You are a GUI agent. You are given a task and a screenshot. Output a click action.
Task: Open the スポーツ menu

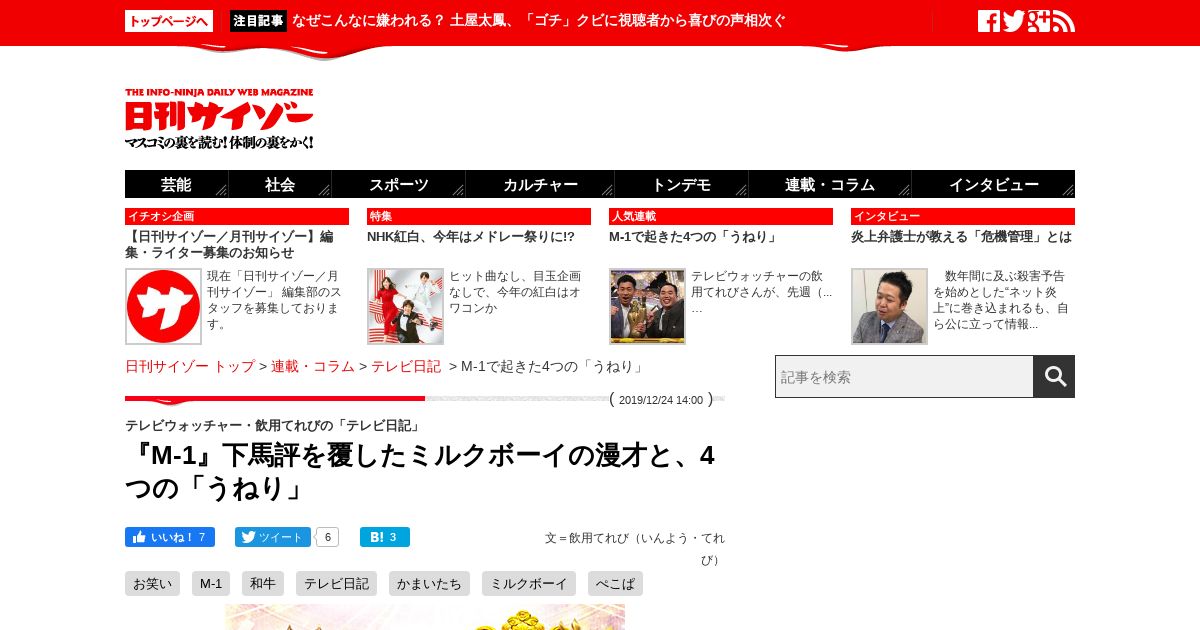coord(399,184)
